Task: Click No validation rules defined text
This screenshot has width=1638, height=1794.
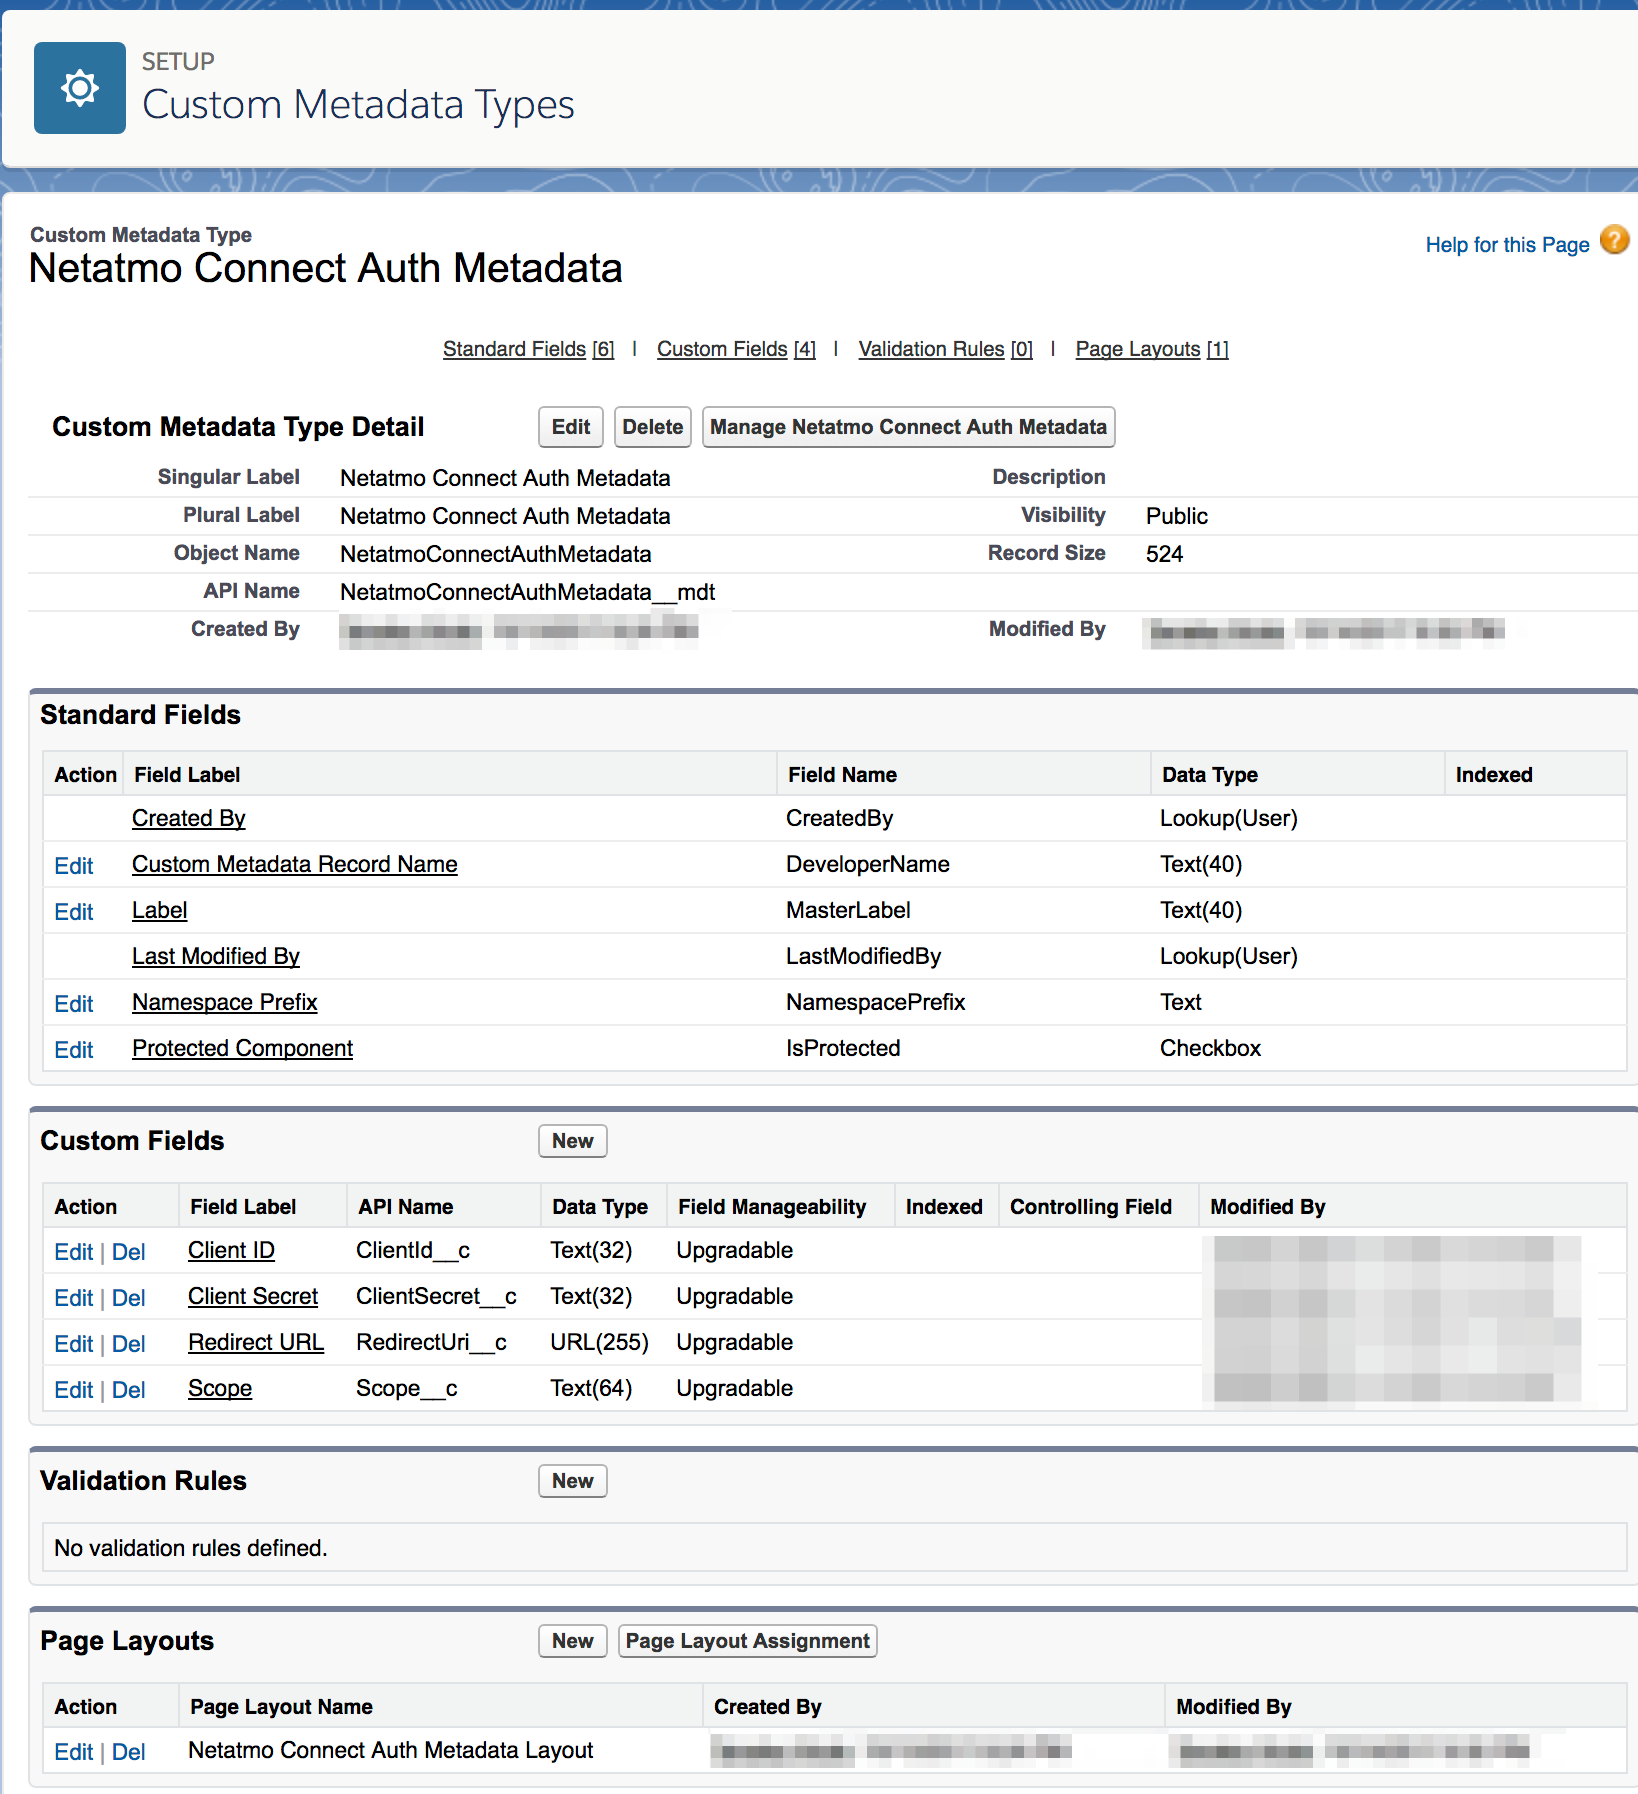Action: (x=191, y=1548)
